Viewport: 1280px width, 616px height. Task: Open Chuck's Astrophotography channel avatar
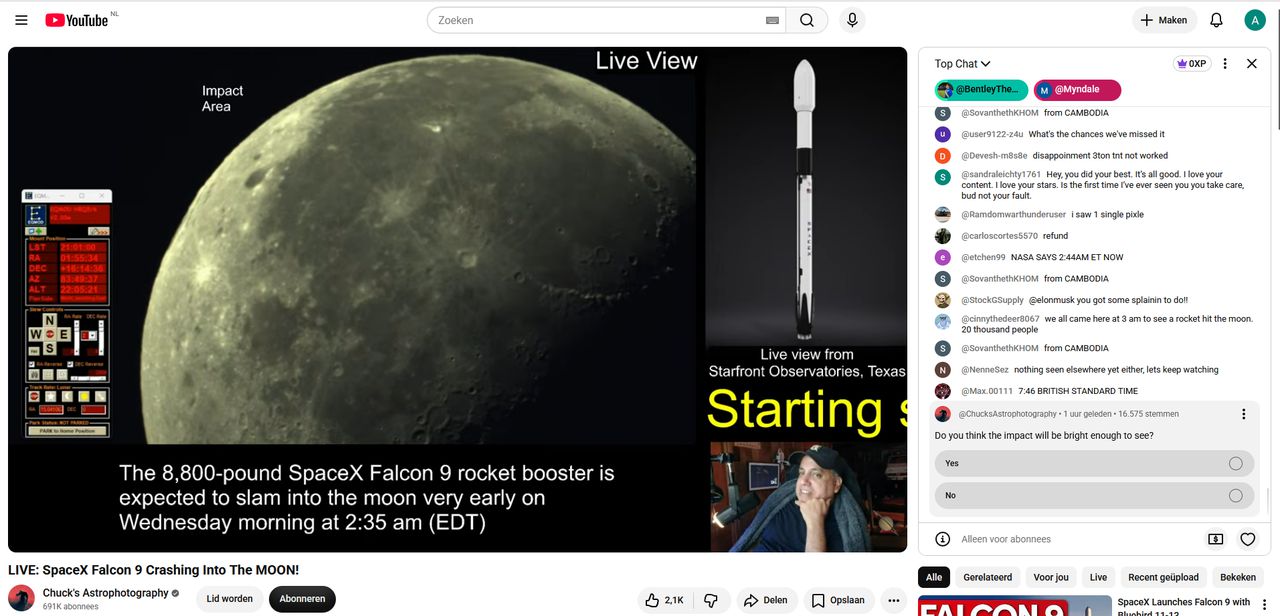pyautogui.click(x=21, y=598)
